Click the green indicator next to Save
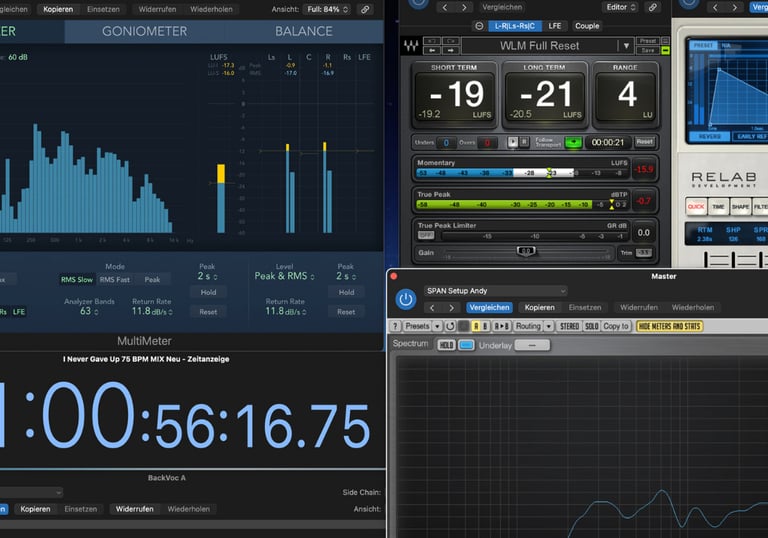The image size is (768, 538). coord(665,50)
